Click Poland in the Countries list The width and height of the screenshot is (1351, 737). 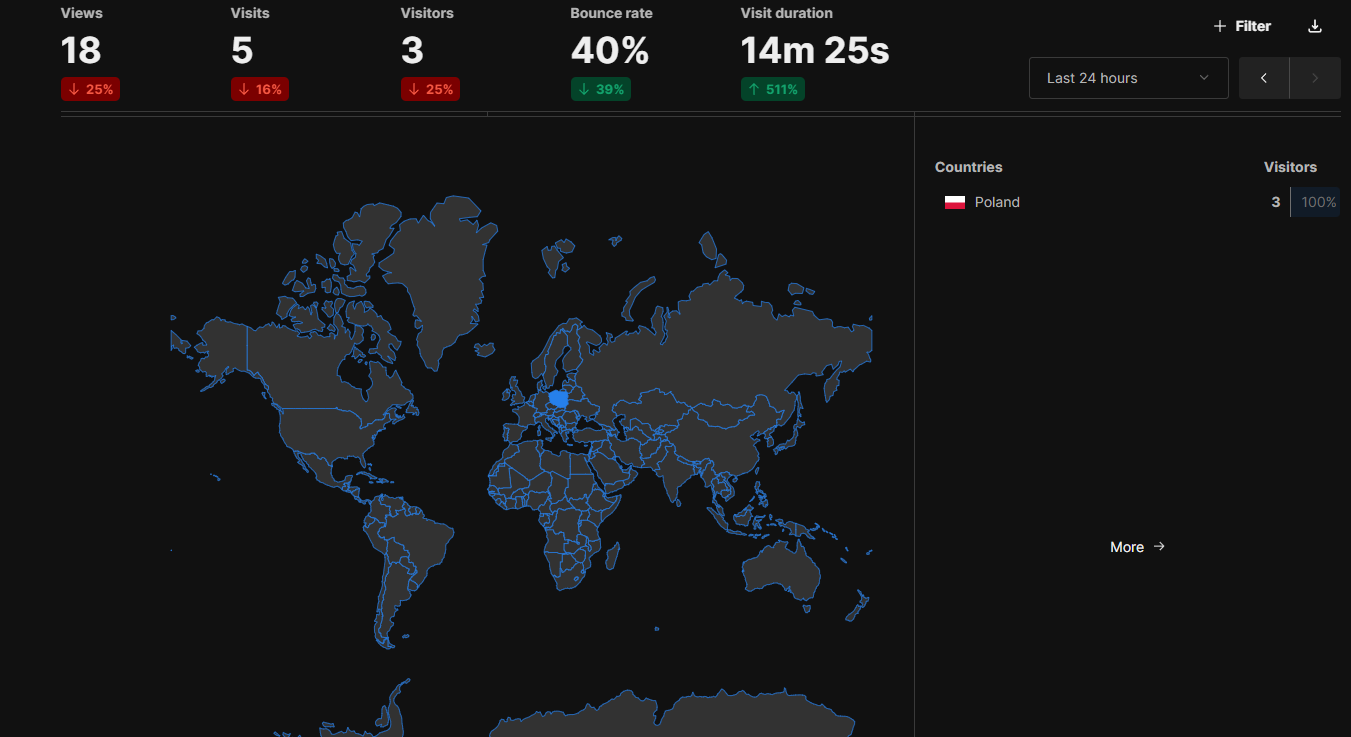(997, 202)
